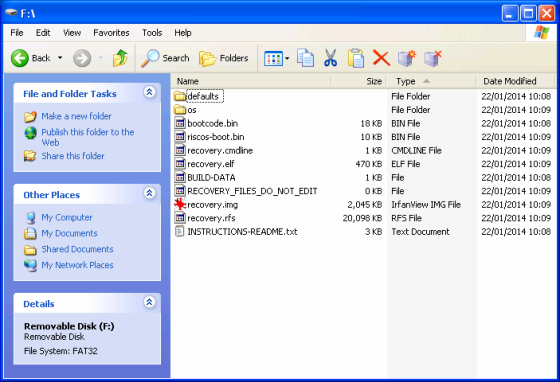Click the Publish to Web globe icon
This screenshot has width=560, height=382.
tap(30, 133)
